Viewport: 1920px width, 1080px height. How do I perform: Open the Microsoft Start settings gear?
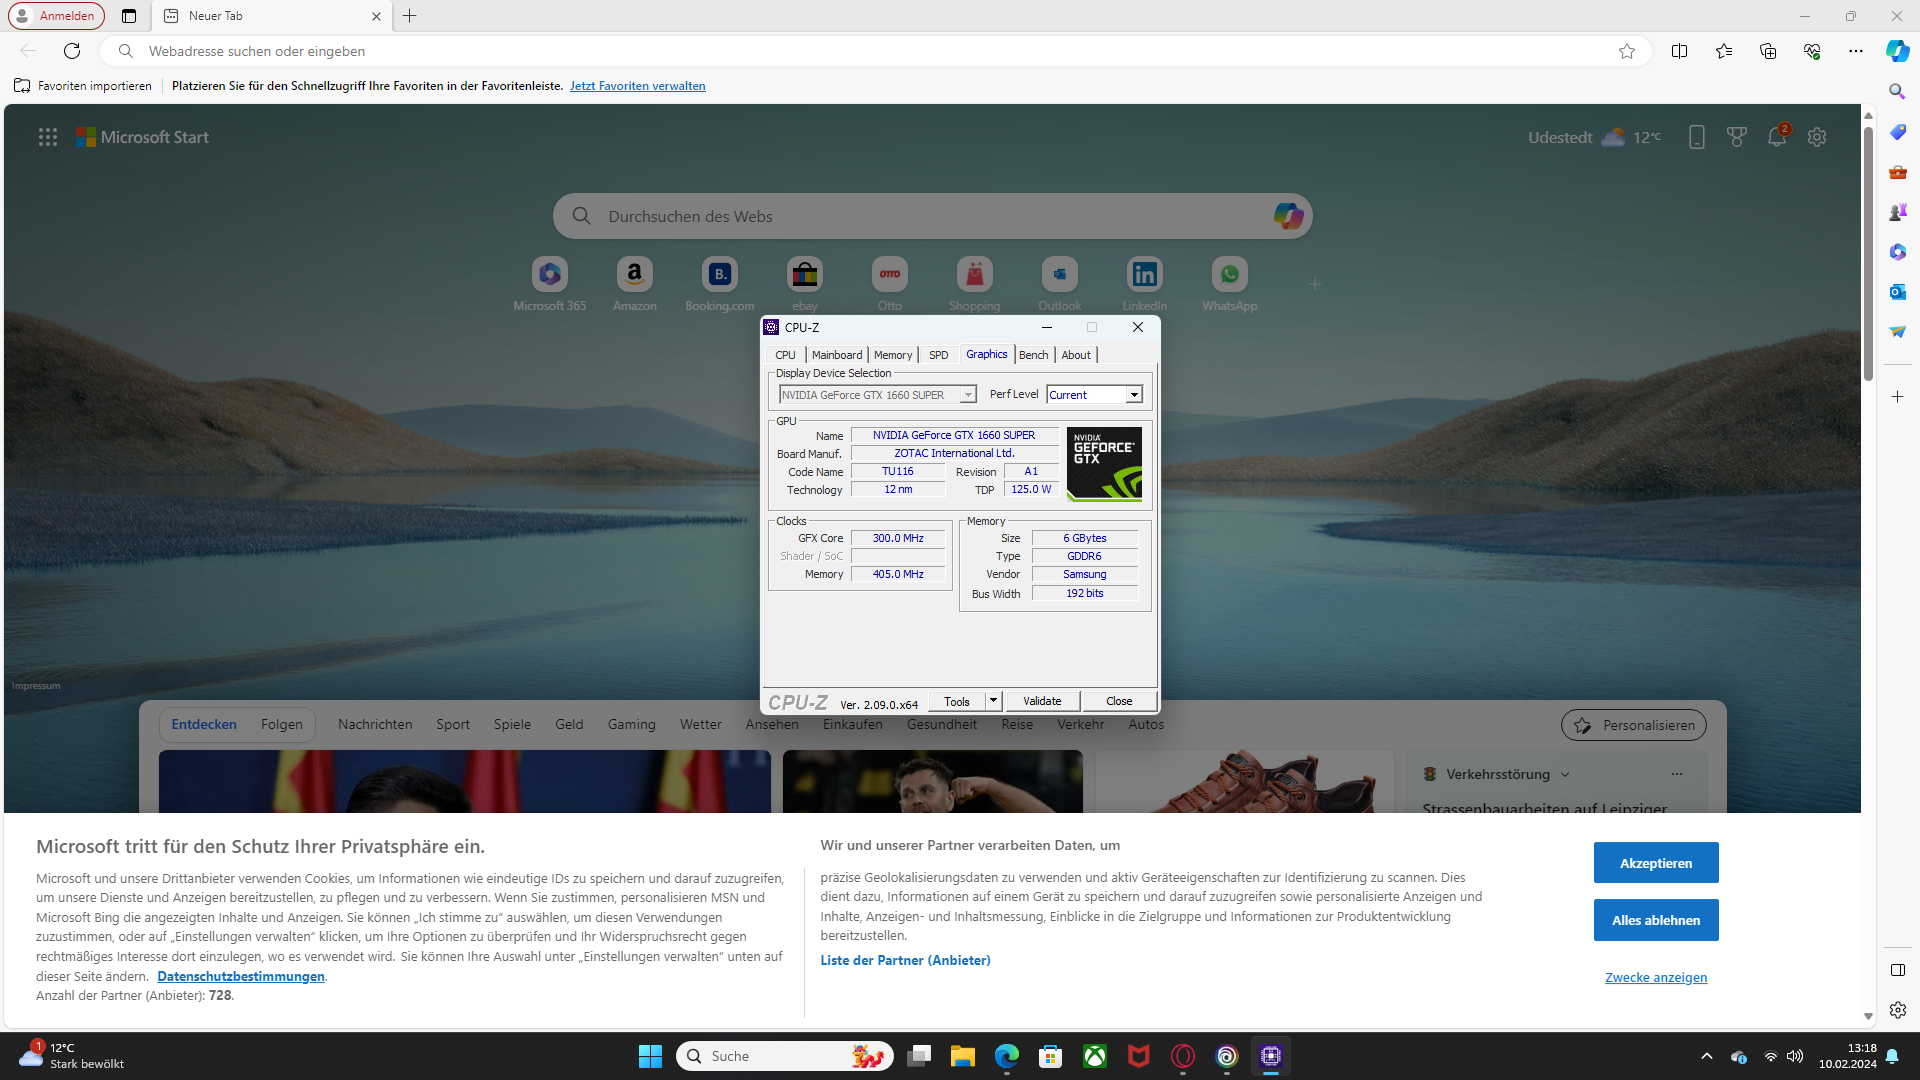point(1817,137)
